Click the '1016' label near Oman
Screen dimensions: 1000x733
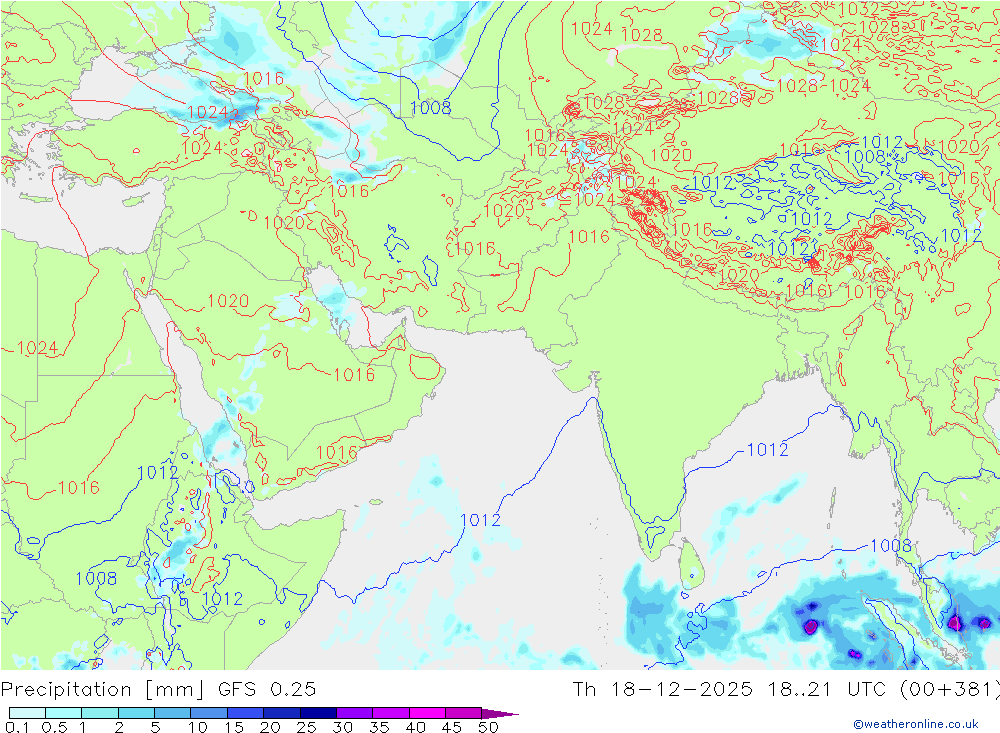coord(354,374)
